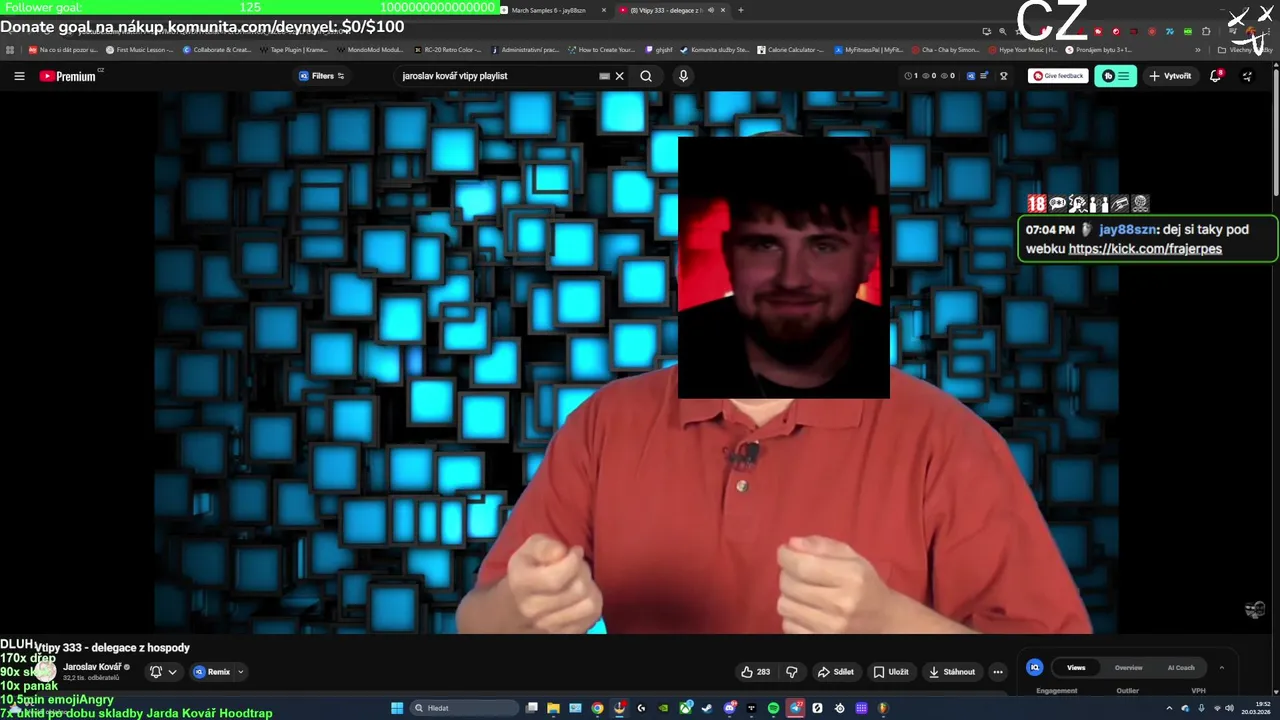The width and height of the screenshot is (1280, 720).
Task: Select the vidIQ Views tab
Action: (x=1076, y=667)
